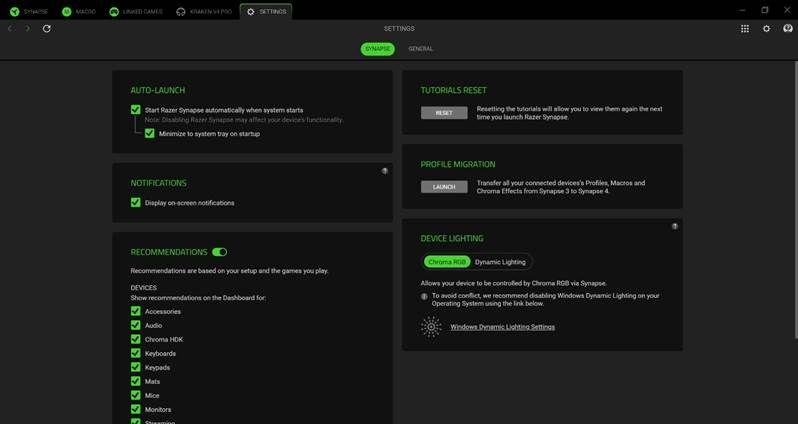Click the AUTO-LAUNCH heading

[158, 90]
